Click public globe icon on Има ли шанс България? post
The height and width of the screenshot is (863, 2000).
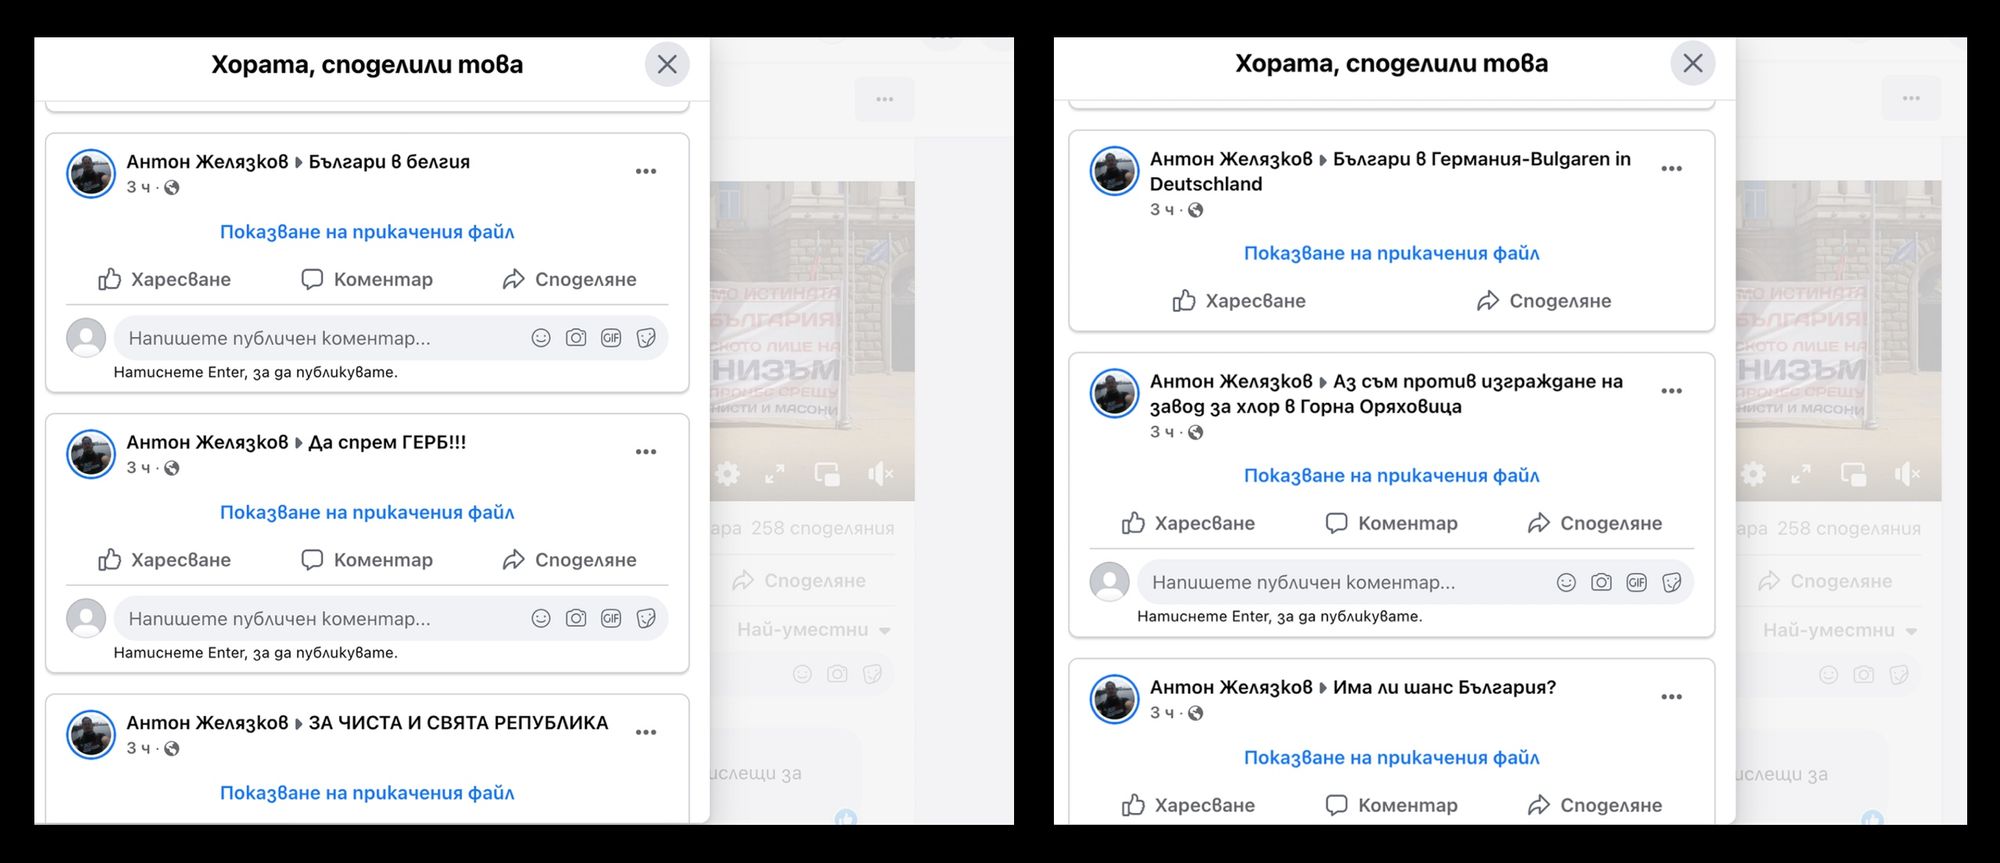[x=1196, y=713]
